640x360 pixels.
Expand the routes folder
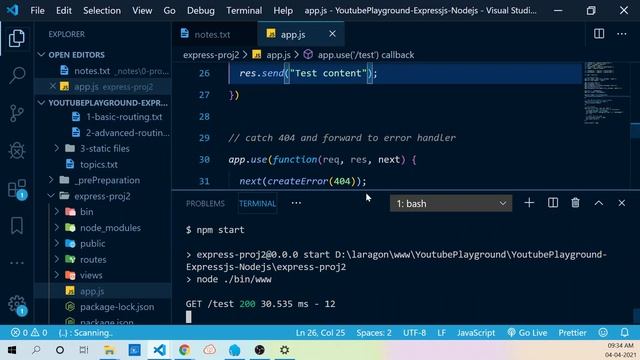point(57,259)
